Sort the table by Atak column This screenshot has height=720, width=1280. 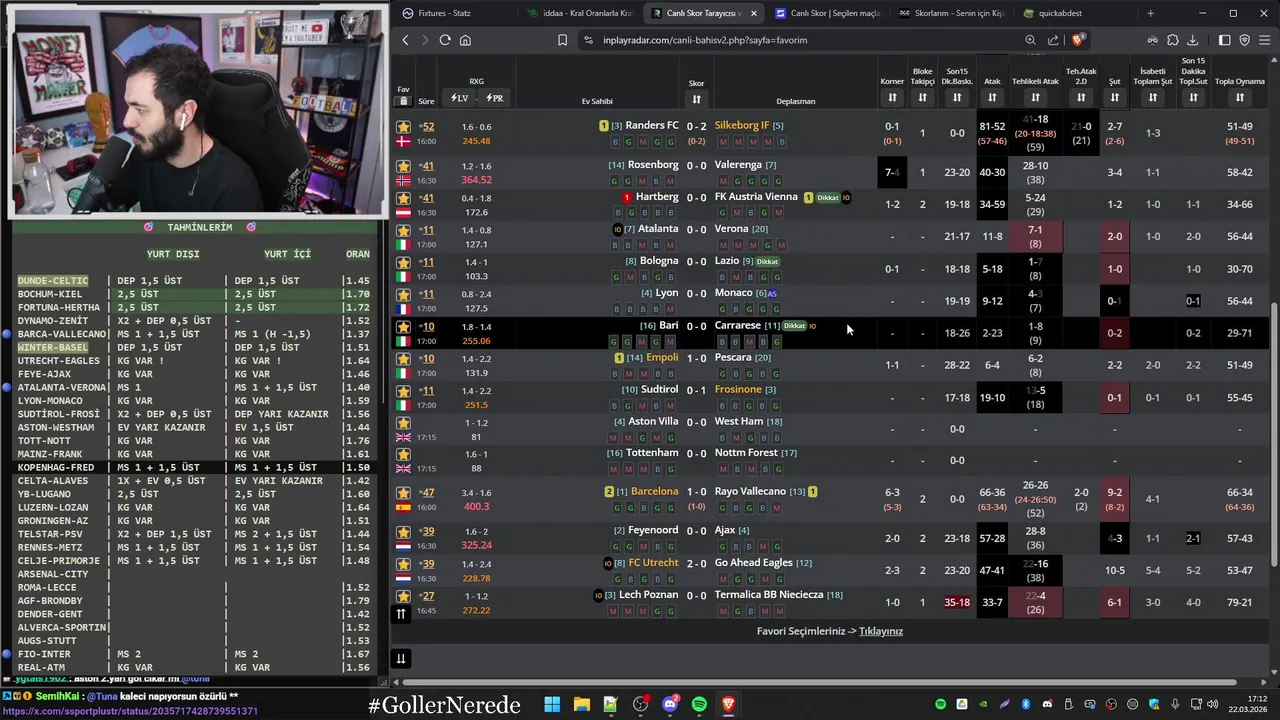992,97
